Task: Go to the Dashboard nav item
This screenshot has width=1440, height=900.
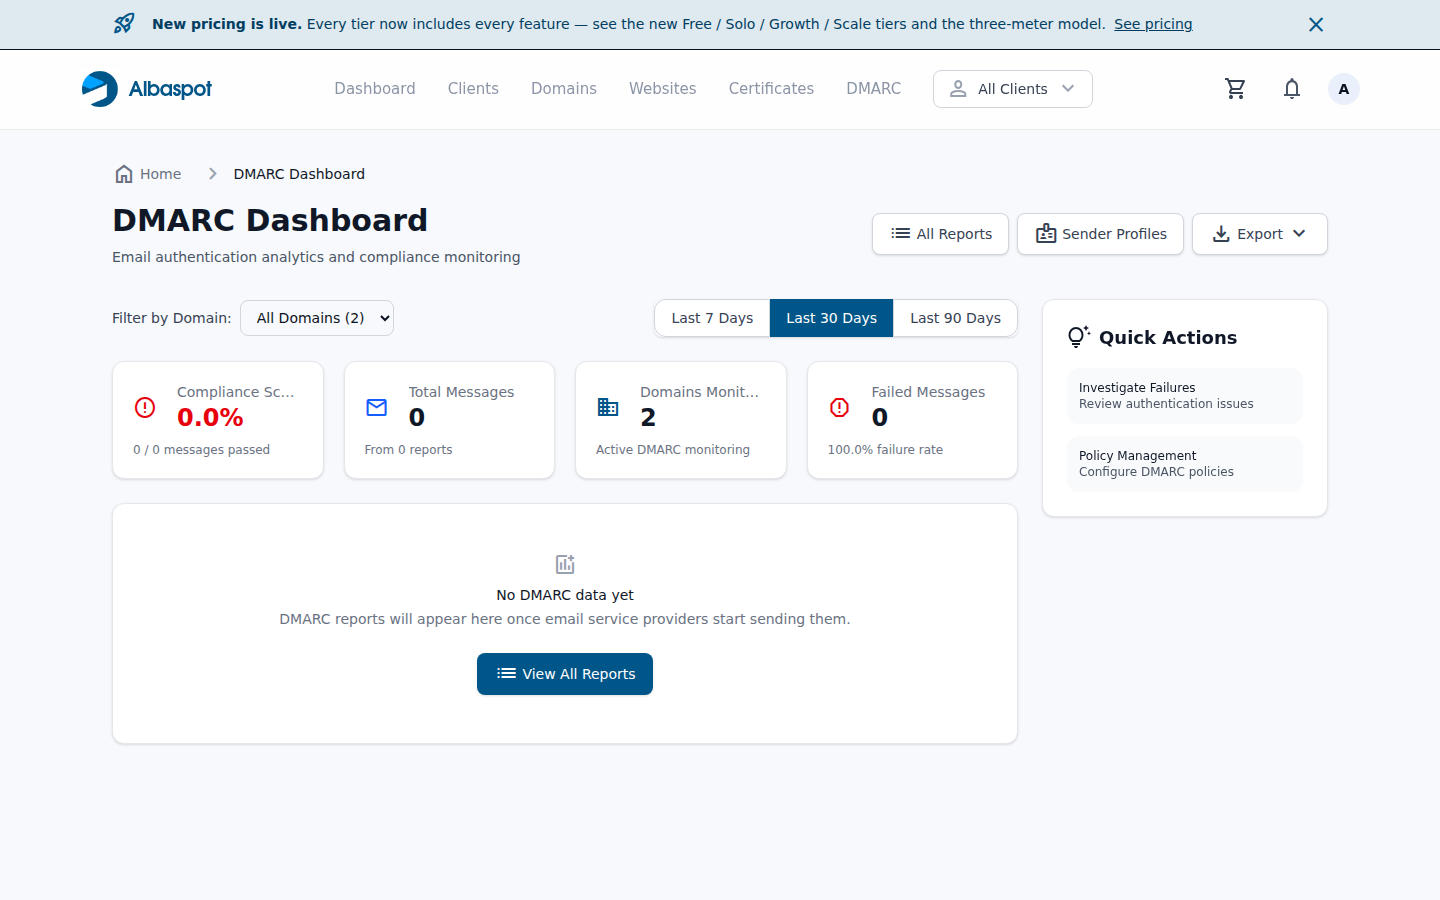Action: pos(375,89)
